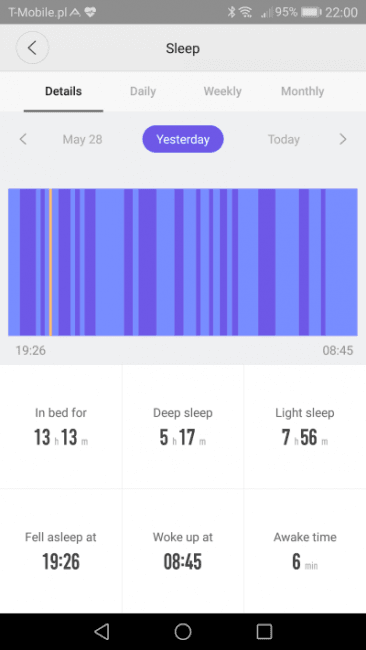Tap battery icon in status bar

click(311, 12)
